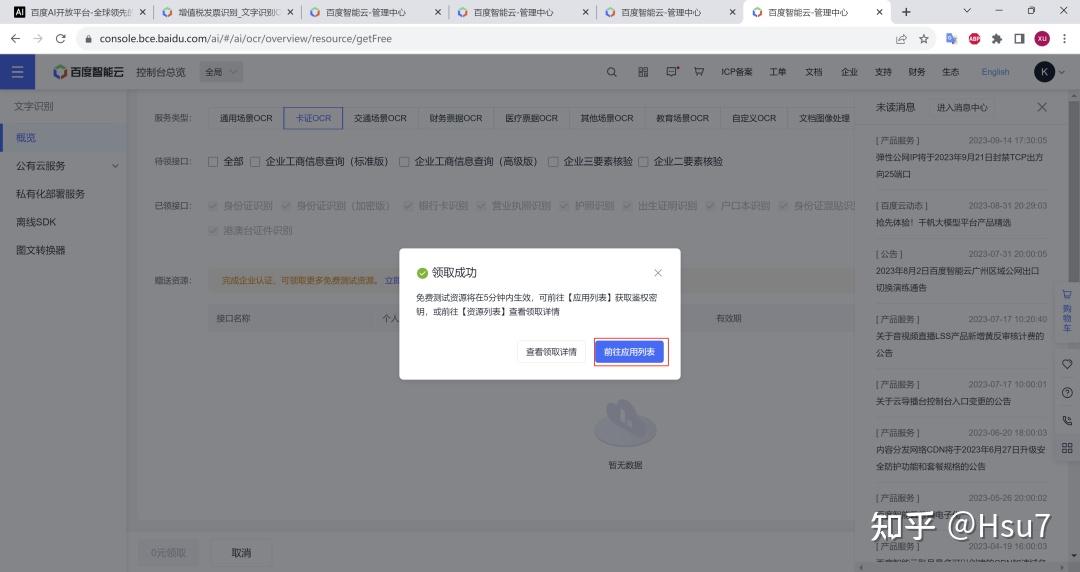Check 企业工商信息查询（标准版）
This screenshot has height=572, width=1080.
point(255,162)
